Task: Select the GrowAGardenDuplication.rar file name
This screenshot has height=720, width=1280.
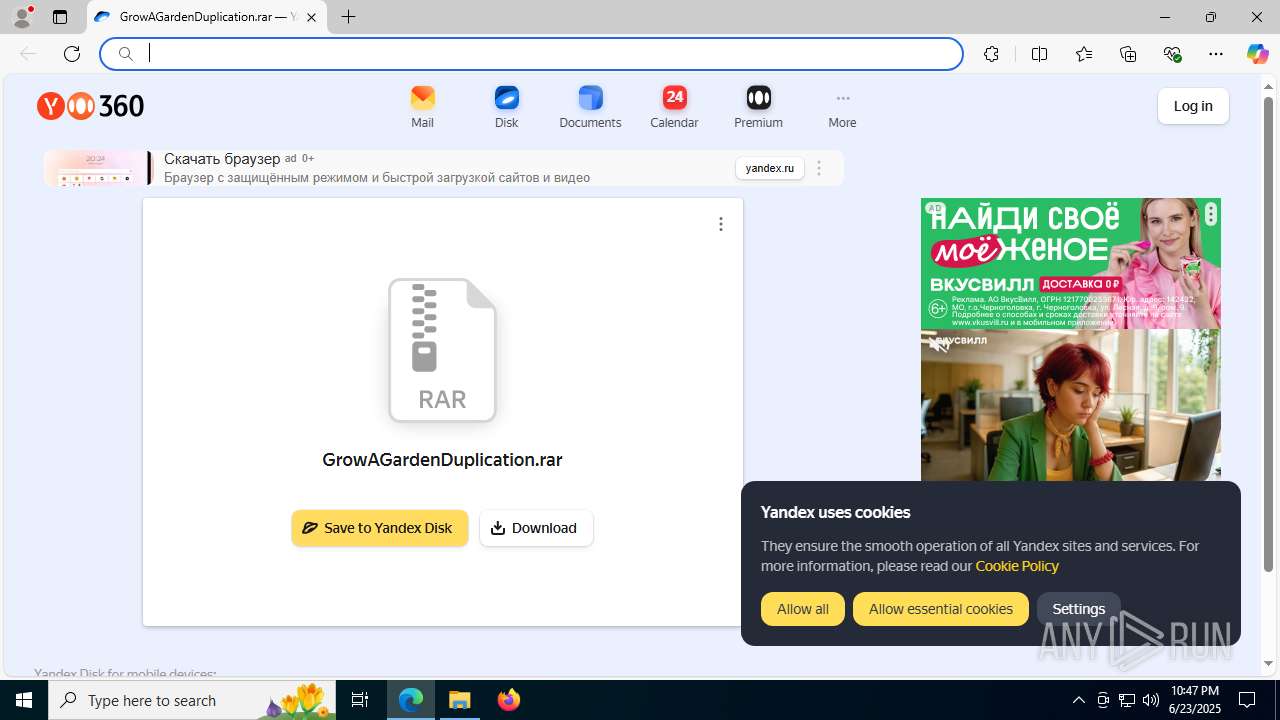Action: [442, 460]
